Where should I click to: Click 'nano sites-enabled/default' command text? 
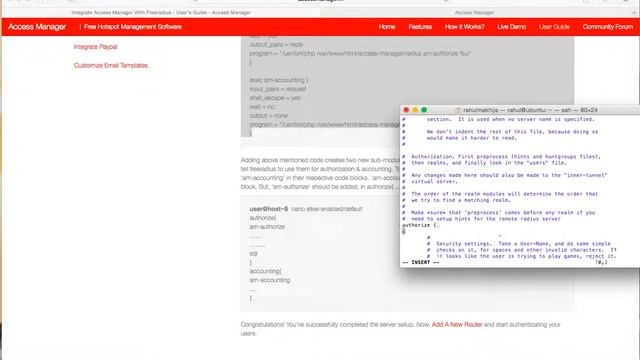327,209
